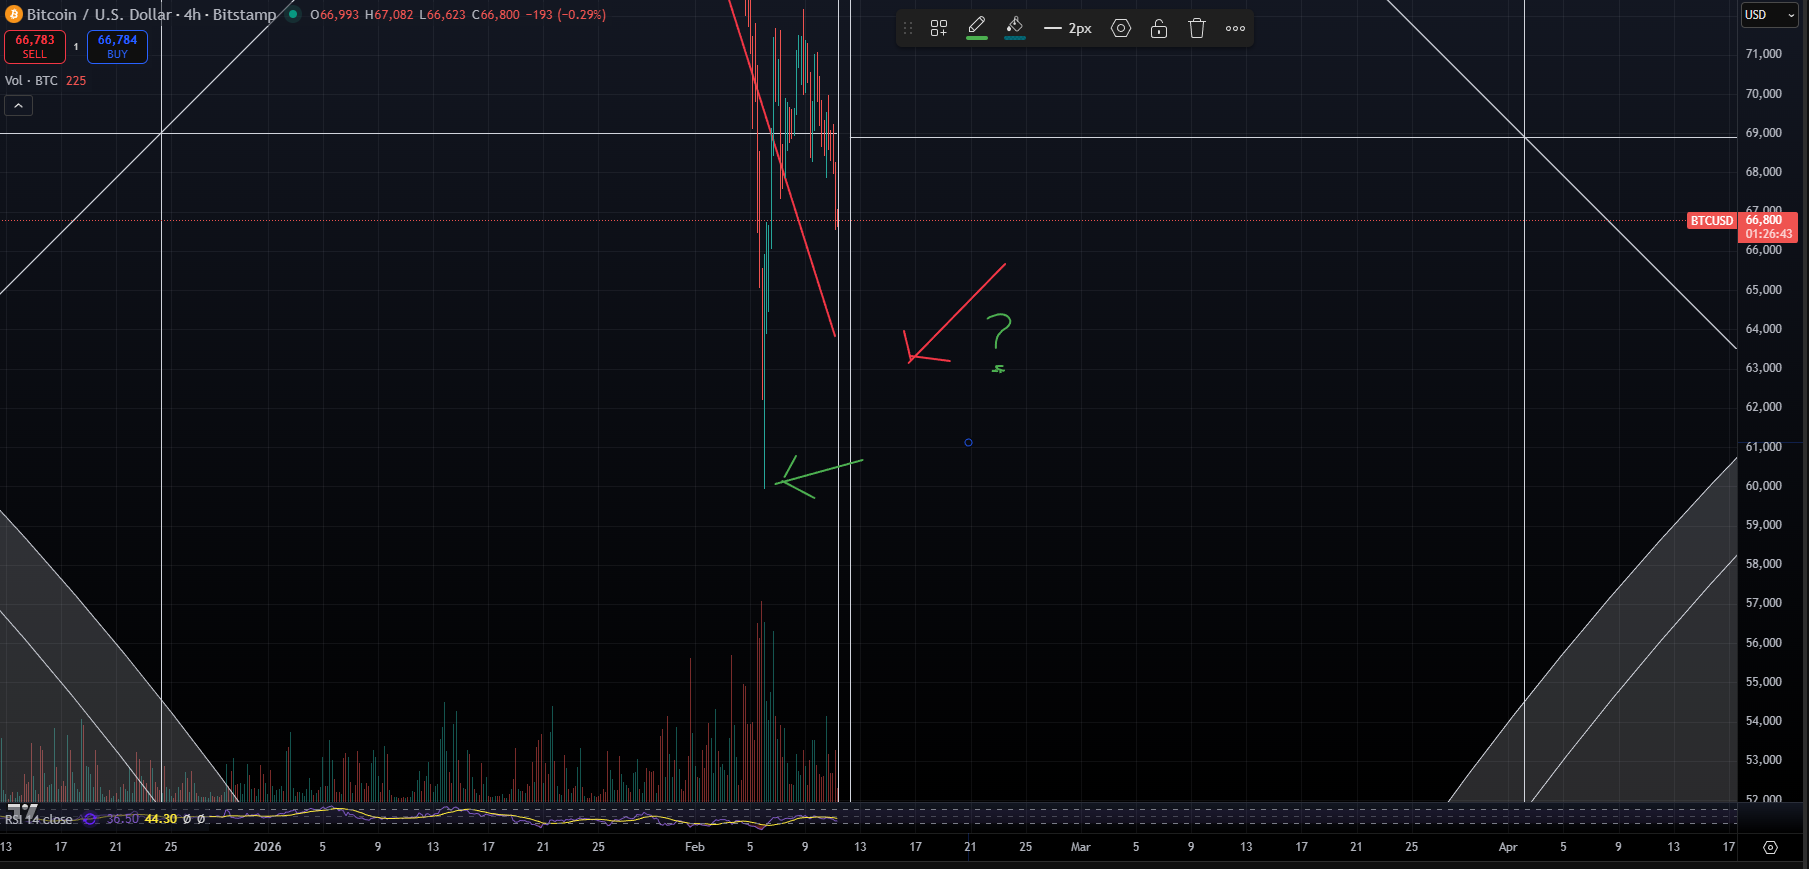
Task: Click the 2026 label on the time axis
Action: coord(267,847)
